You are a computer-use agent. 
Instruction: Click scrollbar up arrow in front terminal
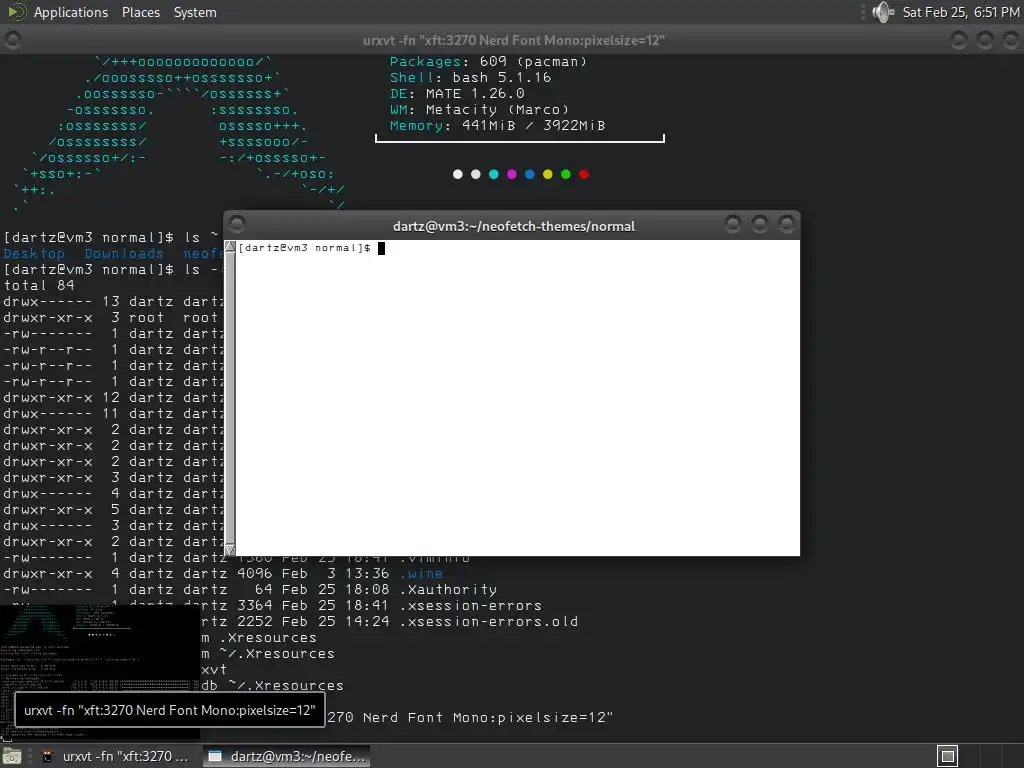pyautogui.click(x=230, y=246)
